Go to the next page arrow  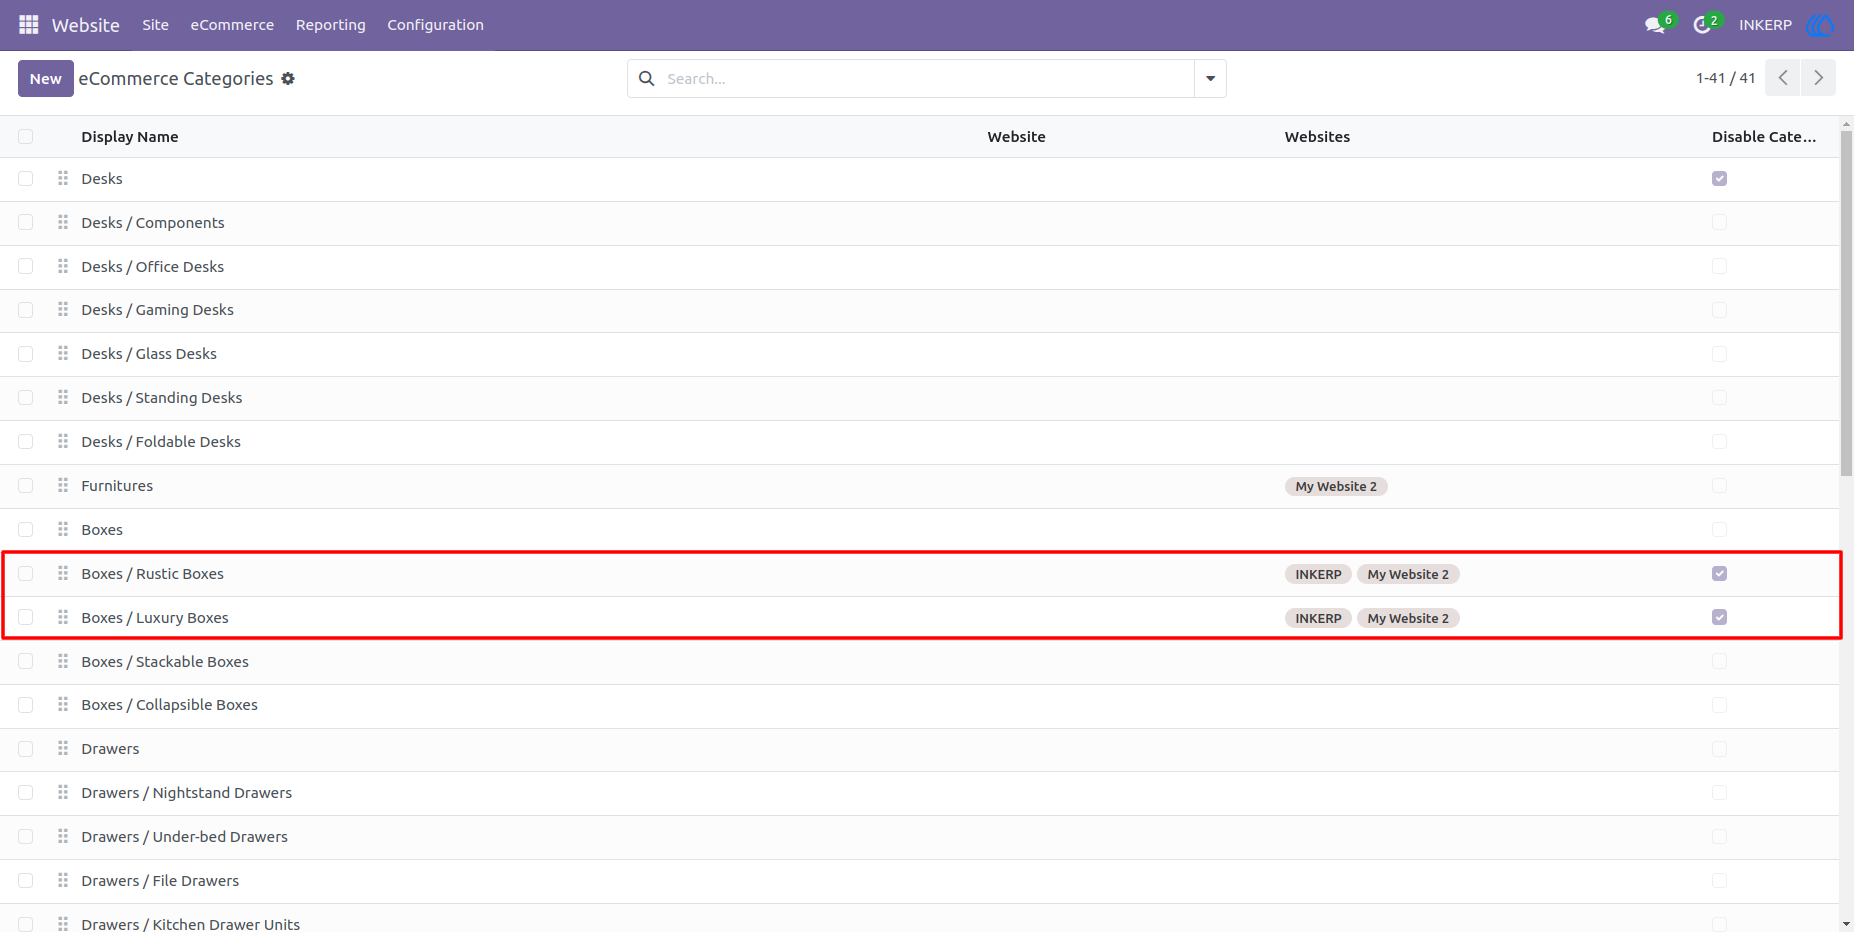pos(1818,78)
